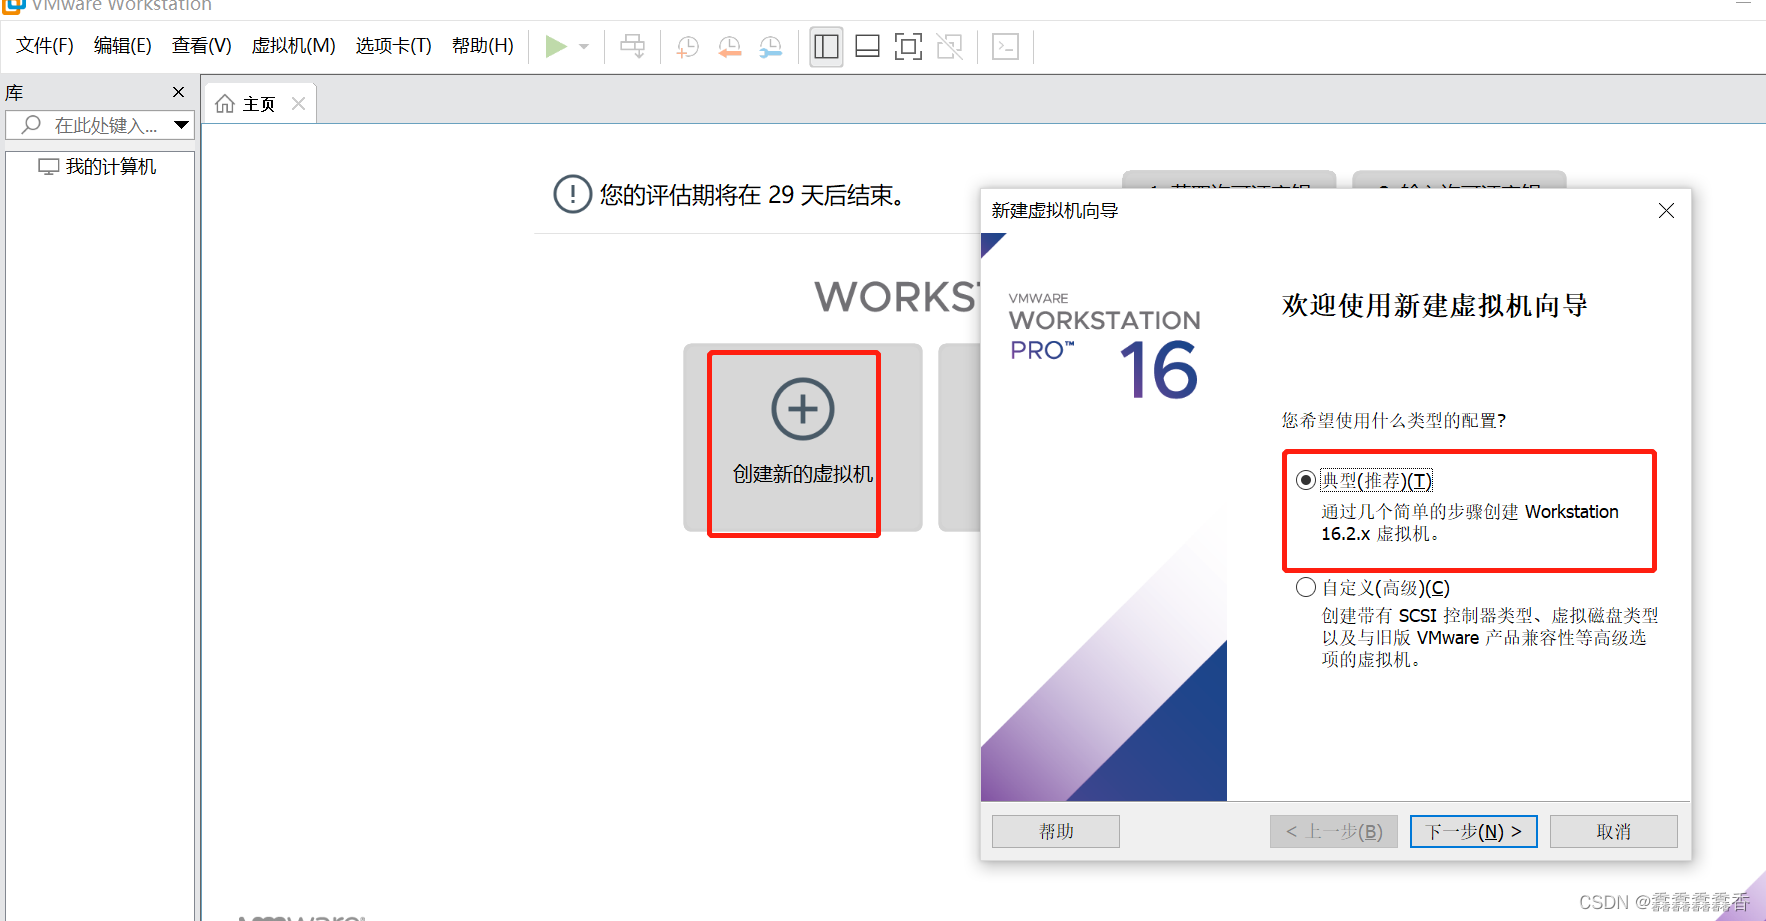Toggle the thumbnail bar view icon
1766x921 pixels.
[867, 46]
